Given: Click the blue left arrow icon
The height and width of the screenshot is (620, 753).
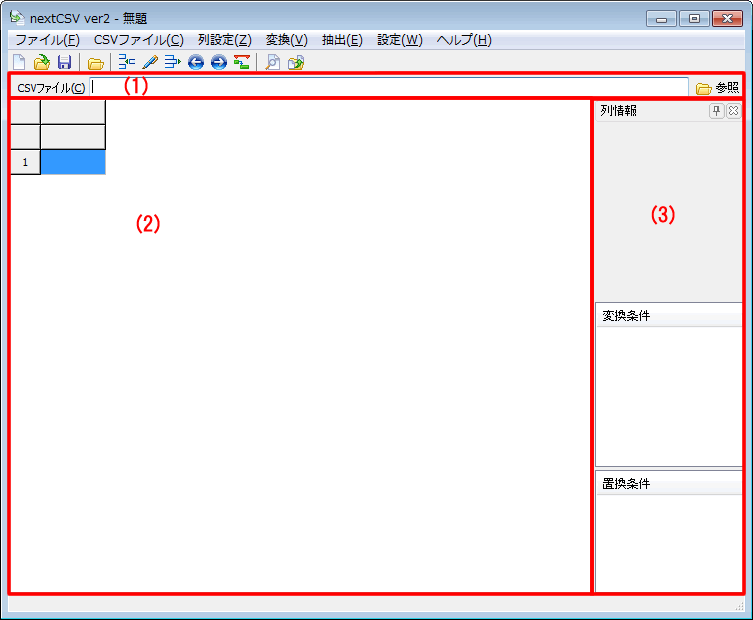Looking at the screenshot, I should (x=196, y=63).
